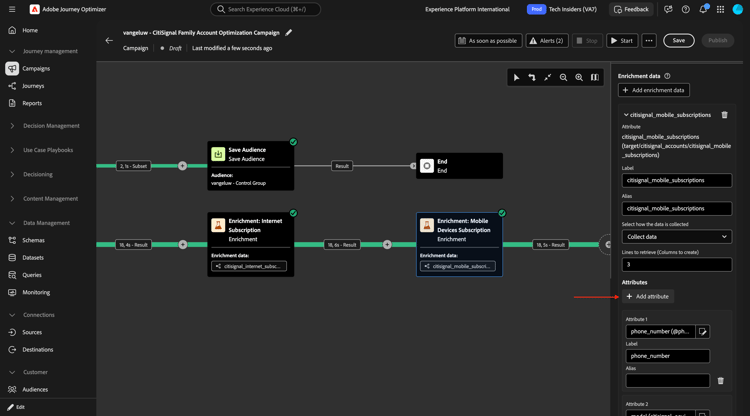Click the back arrow next to campaign title
Viewport: 750px width, 416px height.
tap(109, 41)
